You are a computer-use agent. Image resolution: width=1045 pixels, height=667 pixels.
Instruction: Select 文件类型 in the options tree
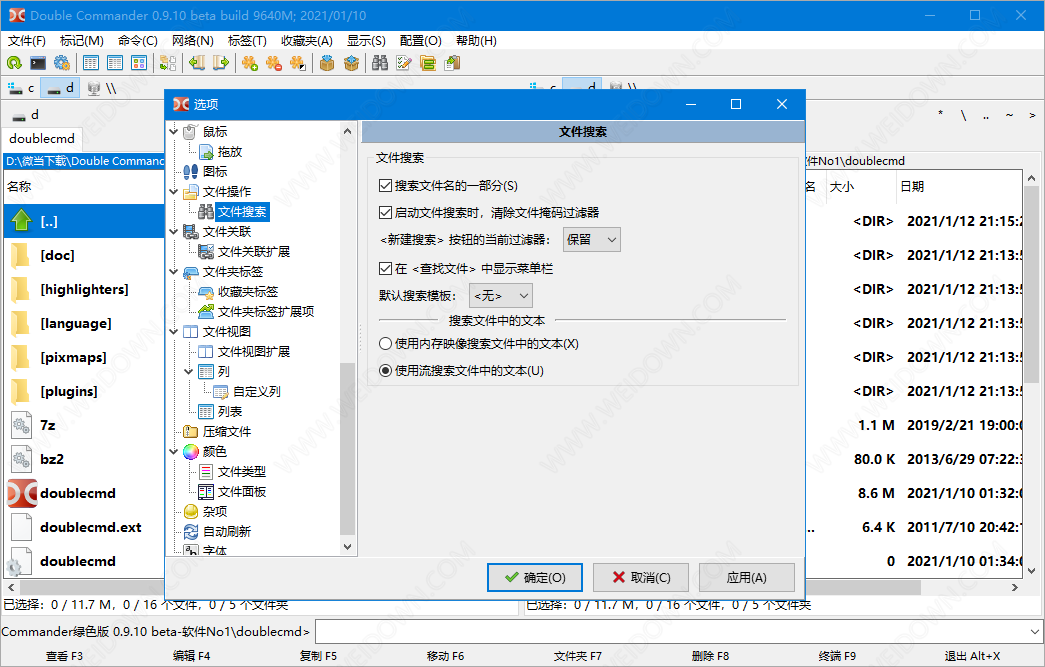pos(241,471)
